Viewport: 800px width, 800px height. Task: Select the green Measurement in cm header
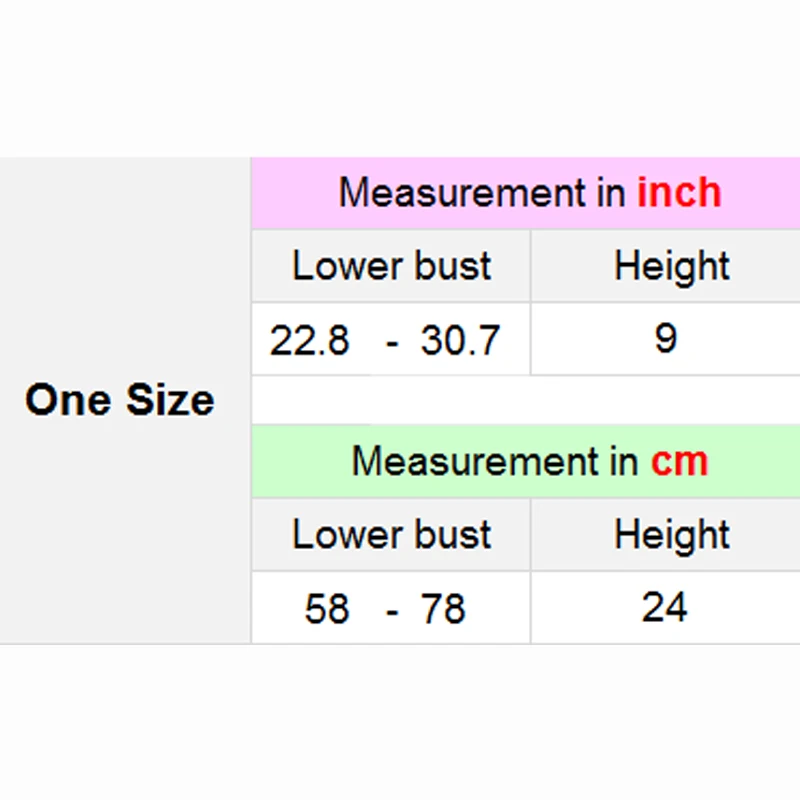coord(525,461)
